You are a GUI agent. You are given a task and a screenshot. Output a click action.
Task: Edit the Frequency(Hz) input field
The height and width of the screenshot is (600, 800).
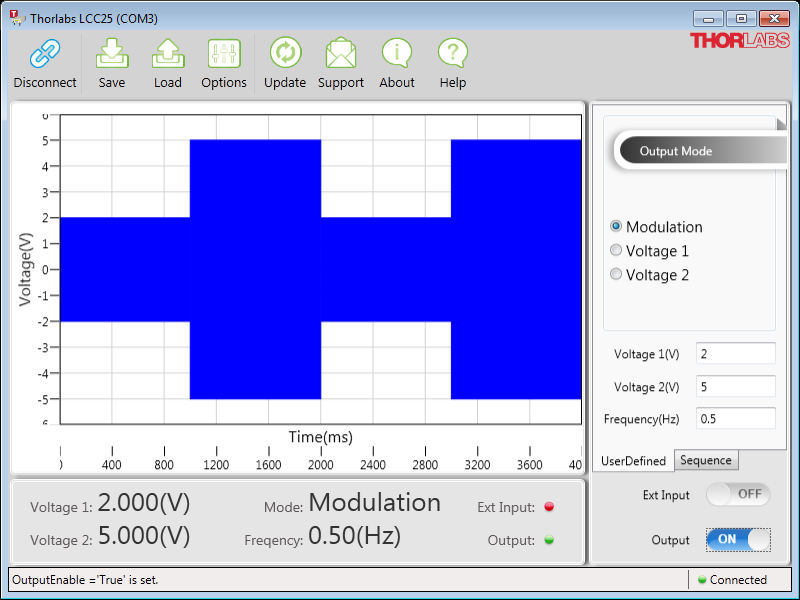(735, 419)
